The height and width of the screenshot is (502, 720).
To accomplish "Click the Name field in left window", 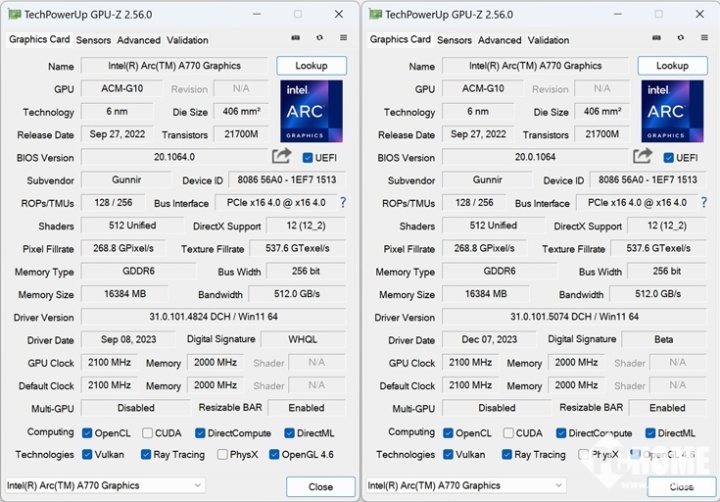I will (x=174, y=66).
